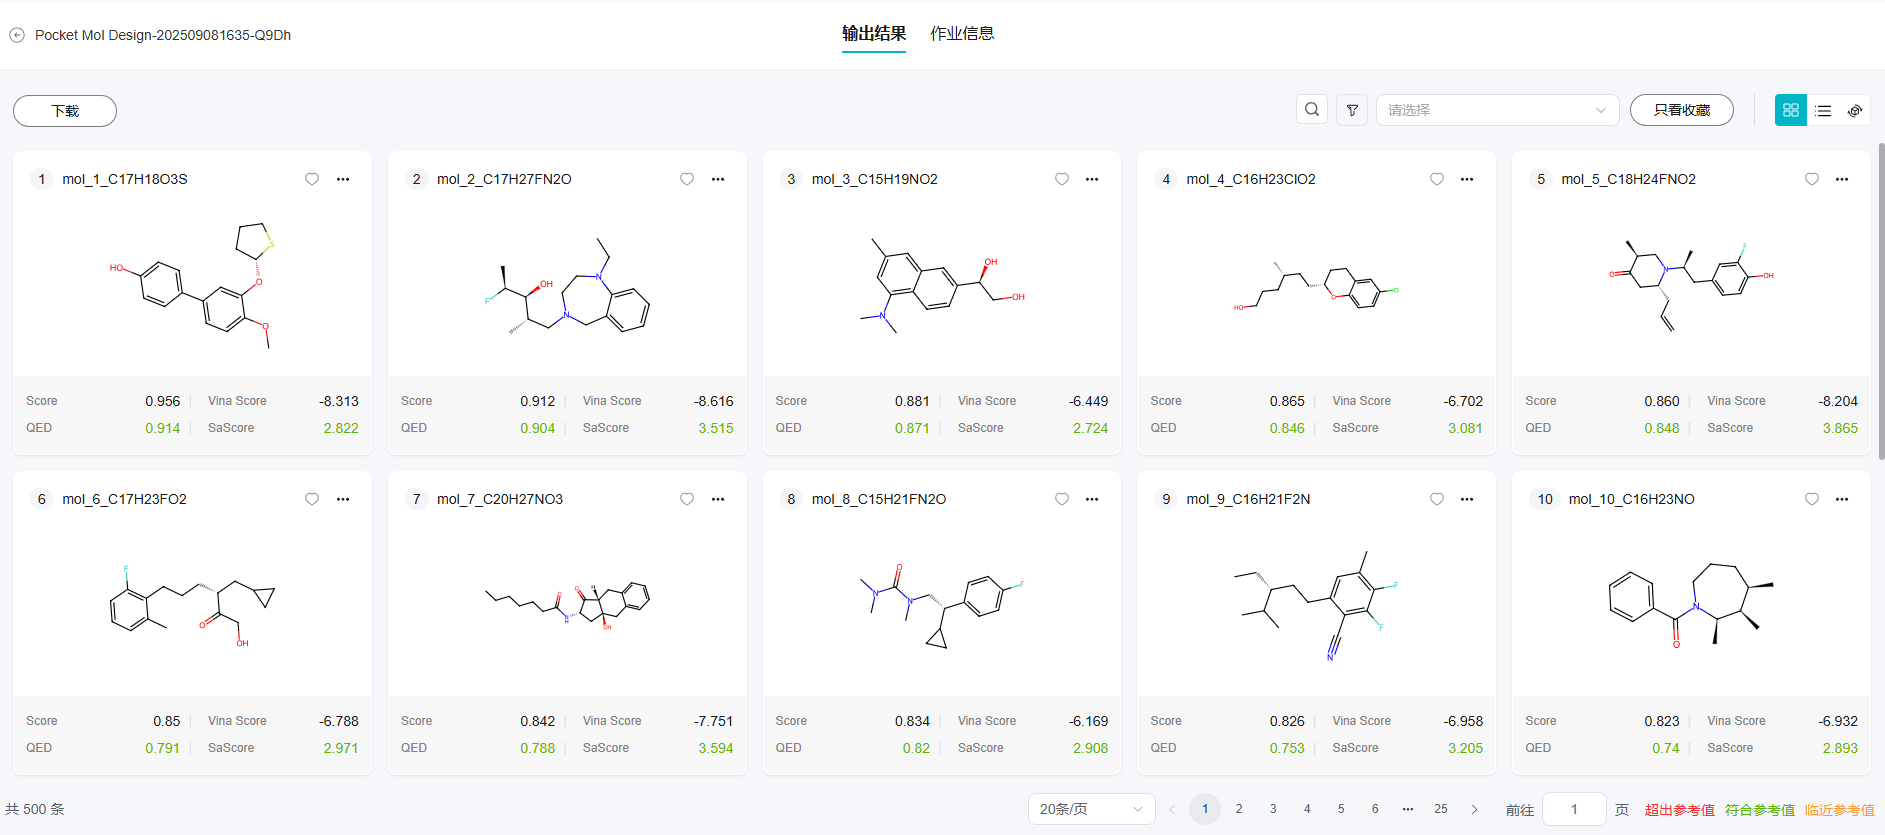Open mol_10 structure thumbnail
Screen dimensions: 1885x835
point(1691,606)
